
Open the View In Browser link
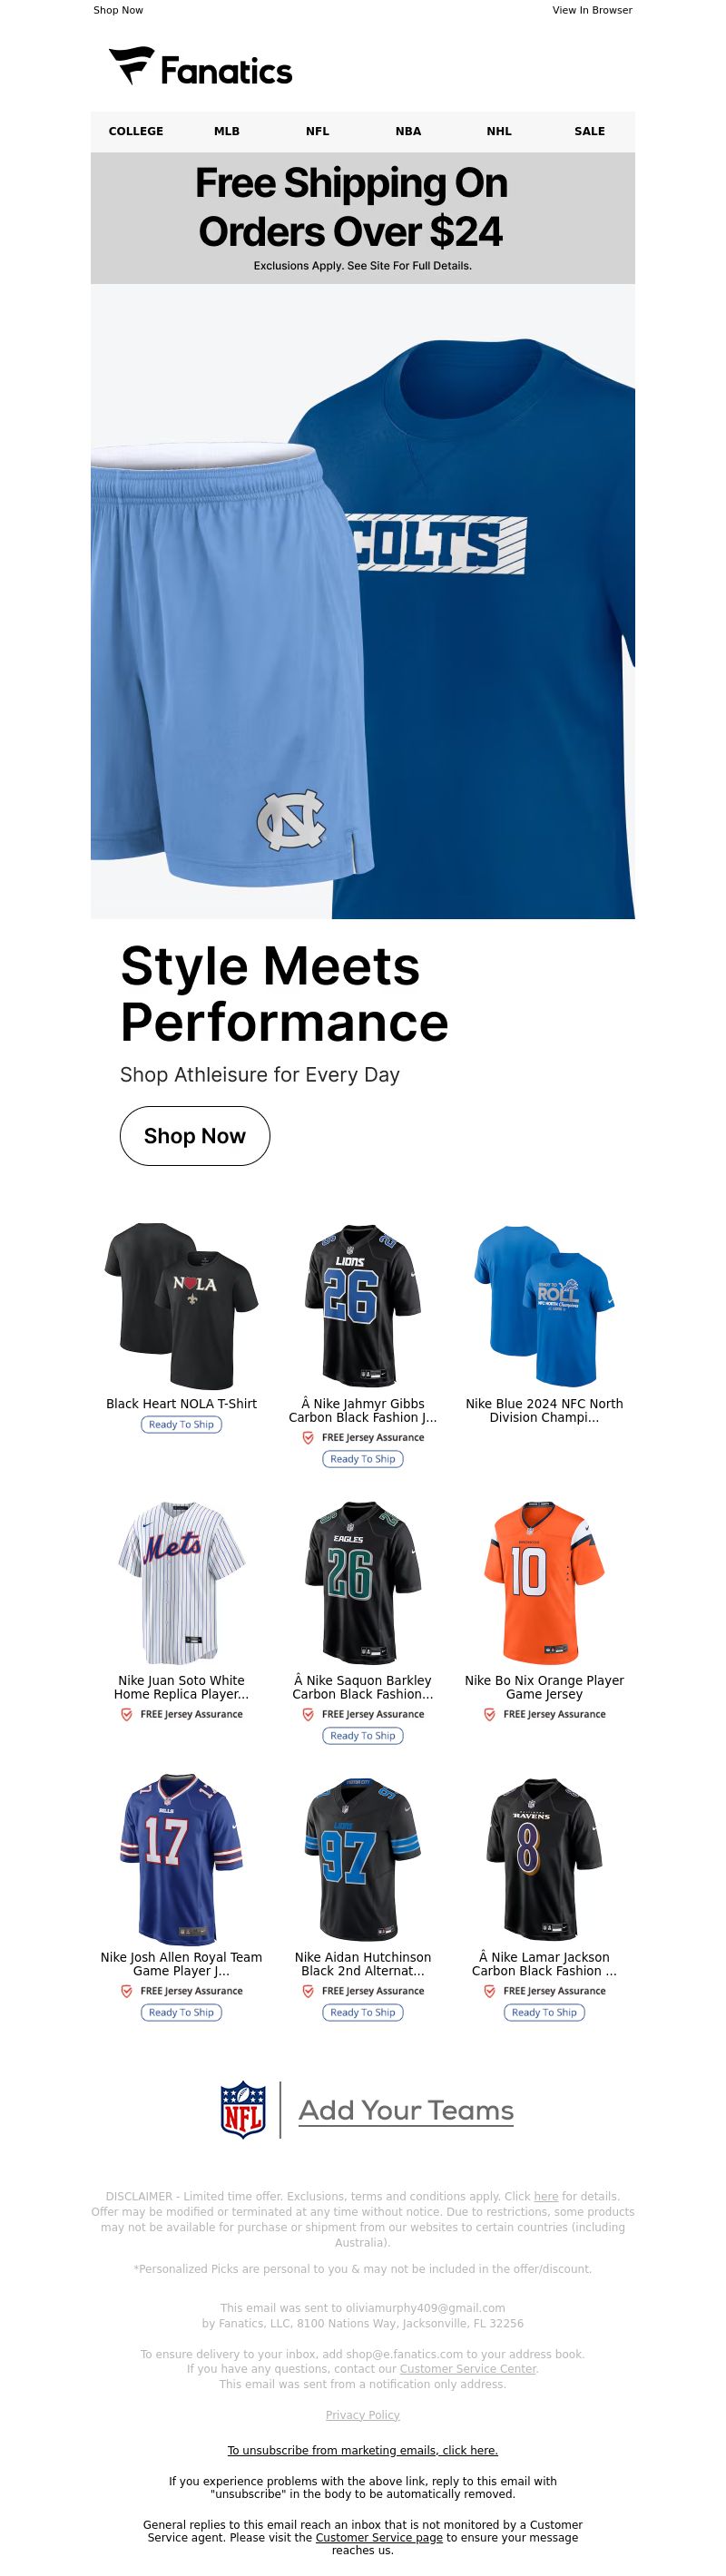pos(592,10)
